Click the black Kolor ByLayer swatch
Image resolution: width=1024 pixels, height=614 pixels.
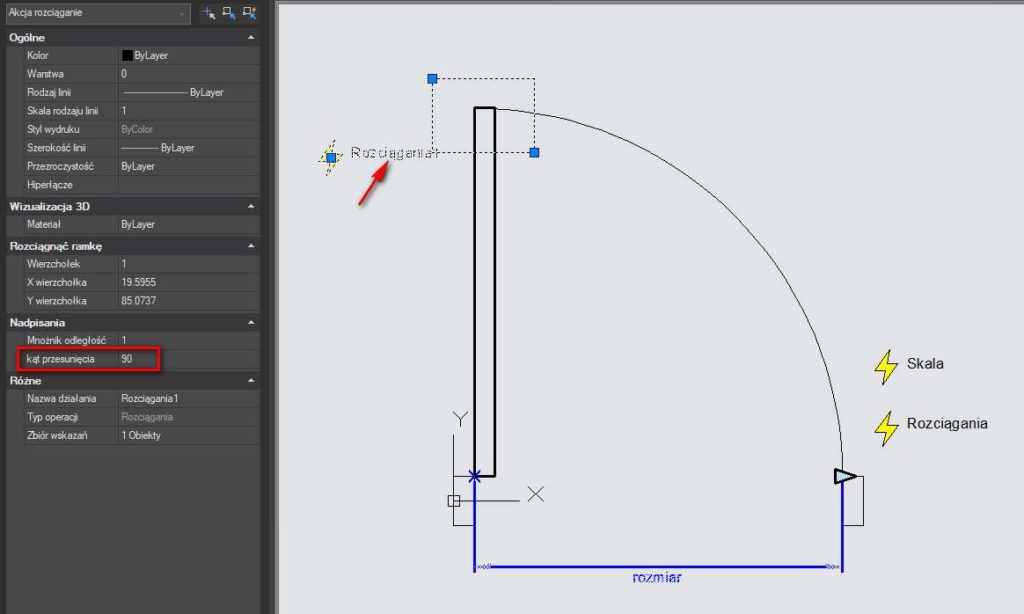coord(127,56)
